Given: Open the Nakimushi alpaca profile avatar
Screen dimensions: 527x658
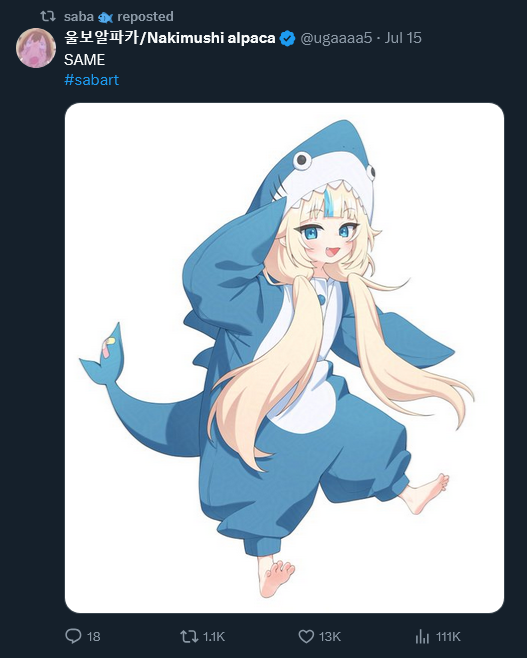Looking at the screenshot, I should coord(36,48).
